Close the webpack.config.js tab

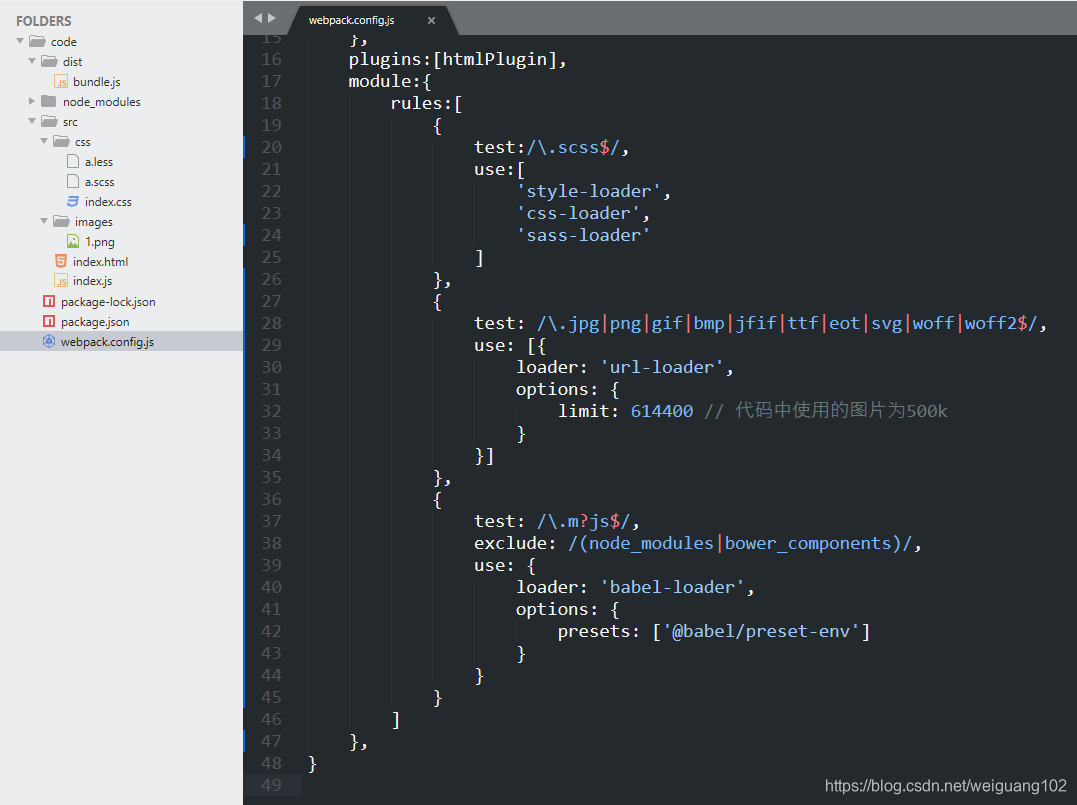[431, 21]
